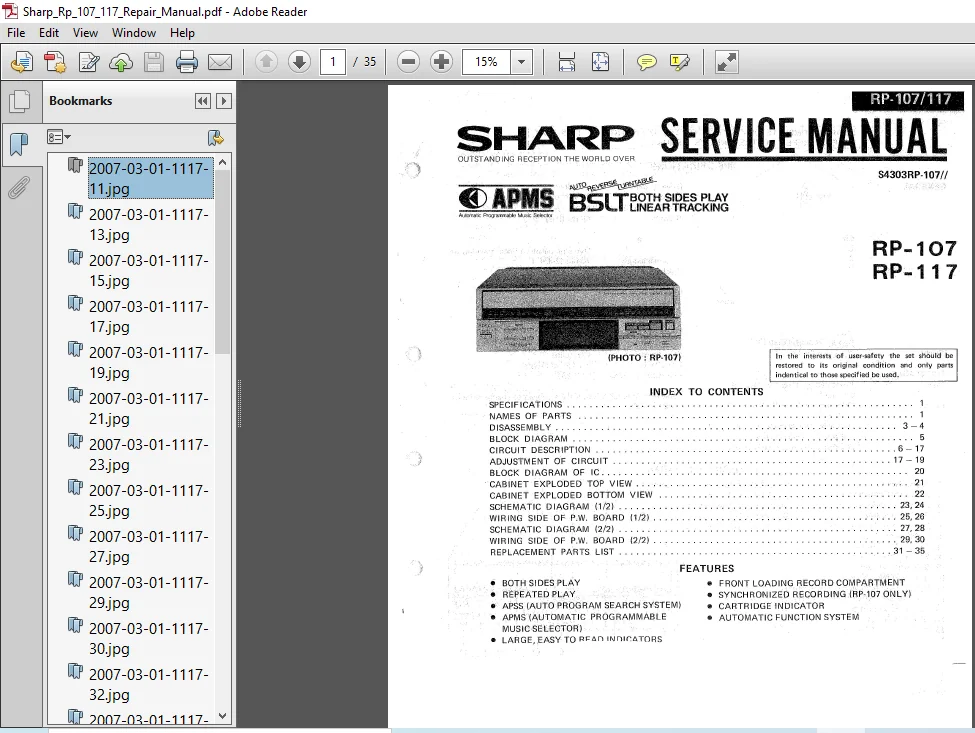Screen dimensions: 975x733
Task: Click the Fit one full page icon
Action: click(600, 62)
